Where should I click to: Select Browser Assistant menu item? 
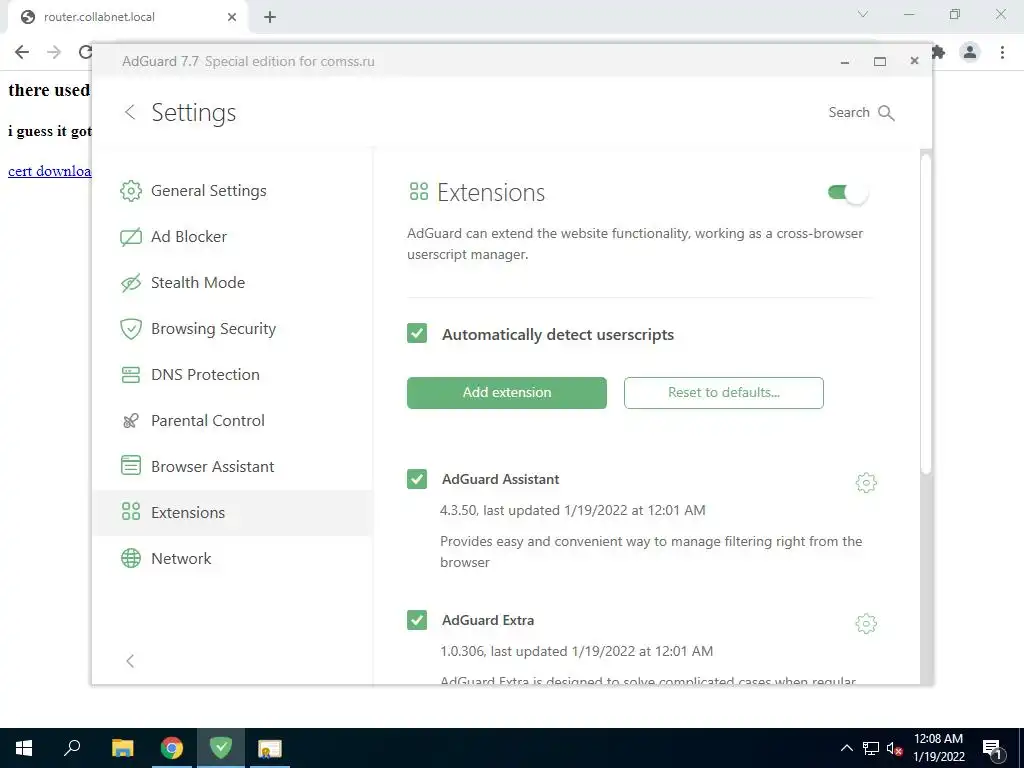(232, 466)
